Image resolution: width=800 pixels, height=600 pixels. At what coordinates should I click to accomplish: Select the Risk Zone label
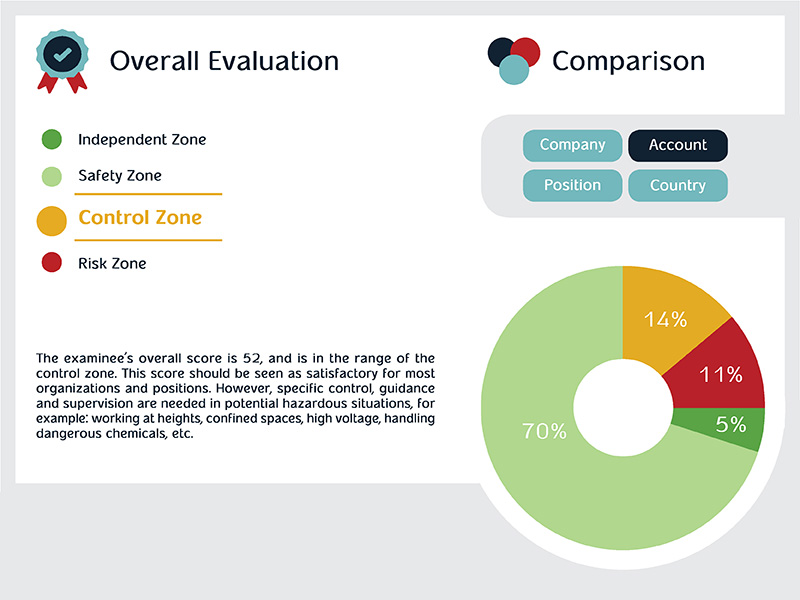point(112,264)
